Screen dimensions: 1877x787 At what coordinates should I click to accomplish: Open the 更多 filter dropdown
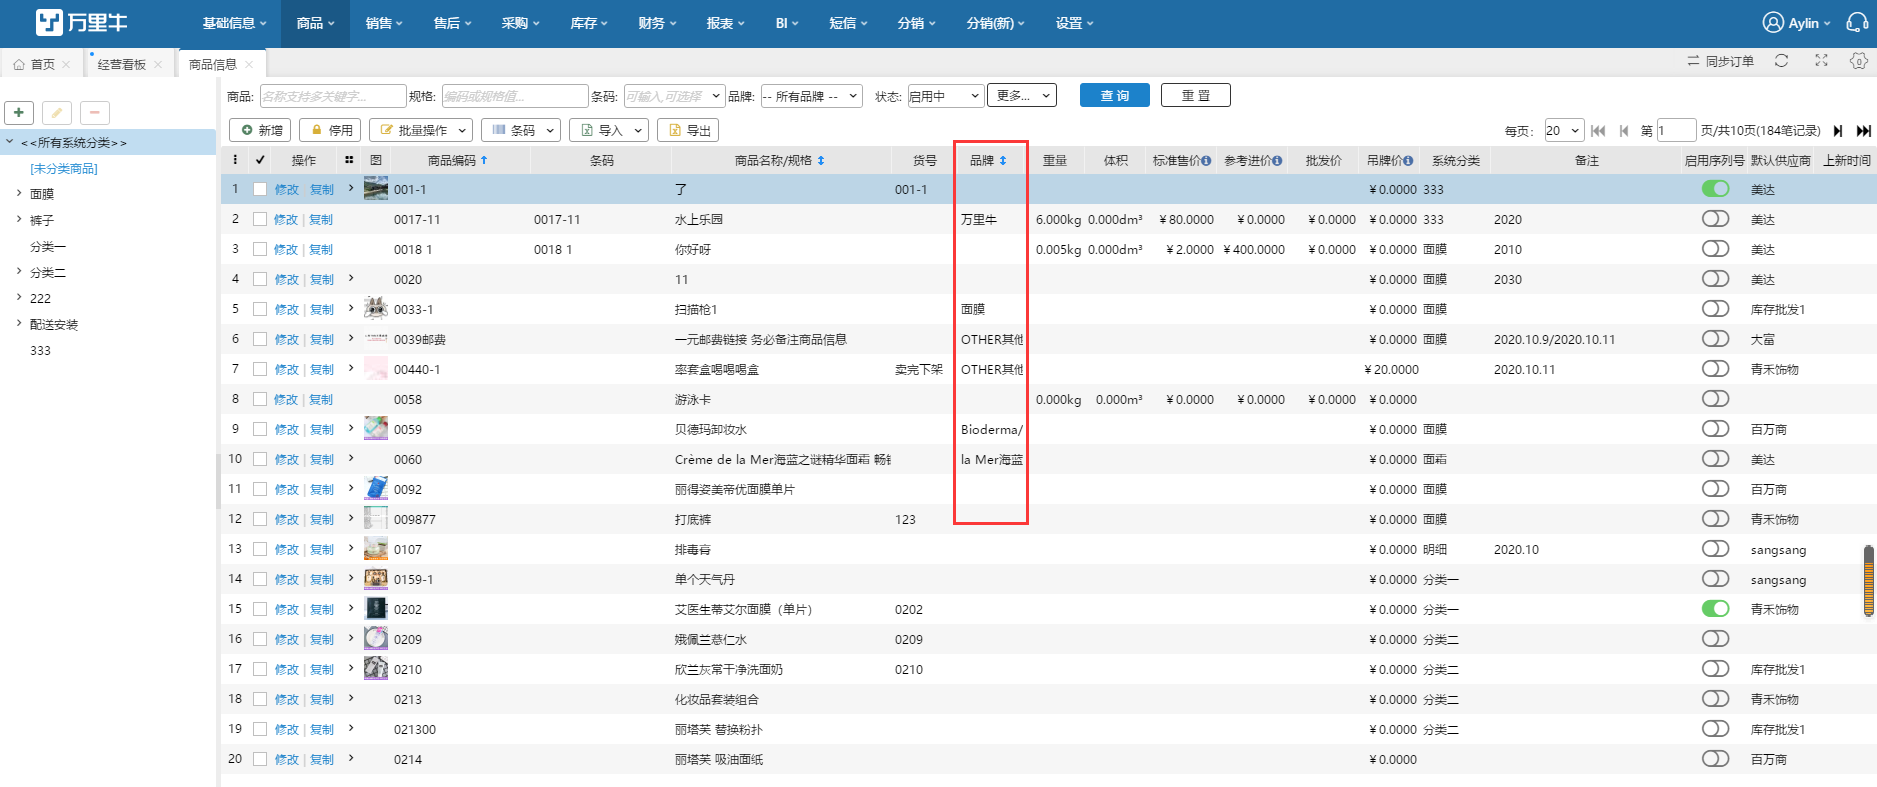[1022, 95]
